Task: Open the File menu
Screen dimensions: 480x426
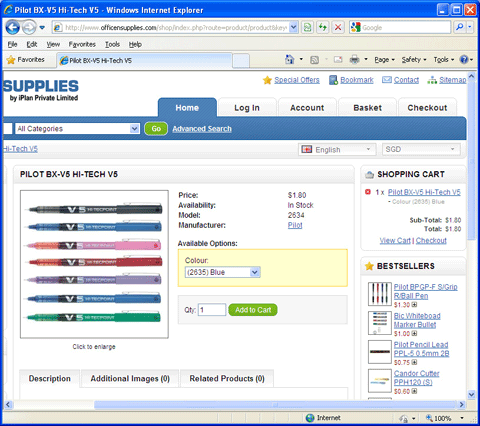Action: pos(12,44)
